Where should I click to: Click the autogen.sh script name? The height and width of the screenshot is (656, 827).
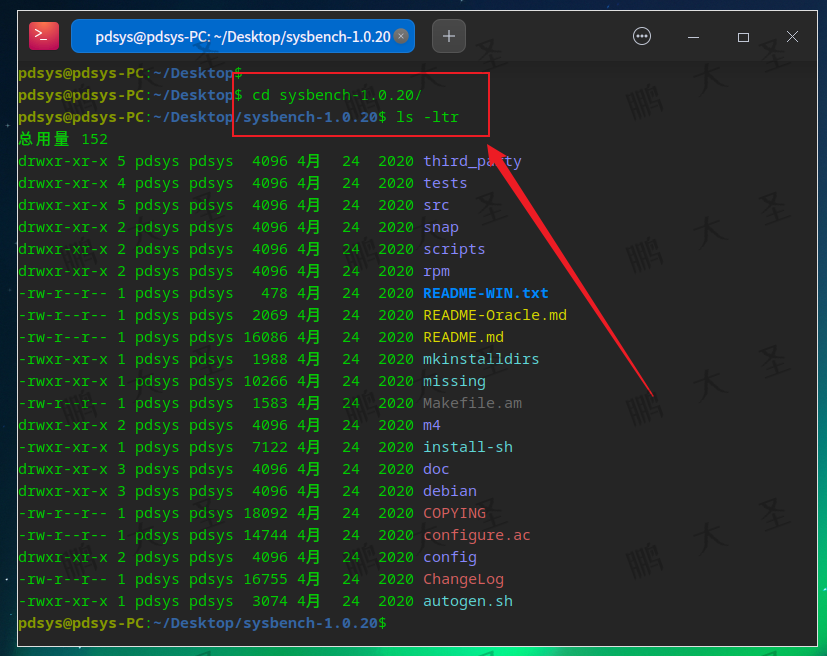click(x=470, y=600)
